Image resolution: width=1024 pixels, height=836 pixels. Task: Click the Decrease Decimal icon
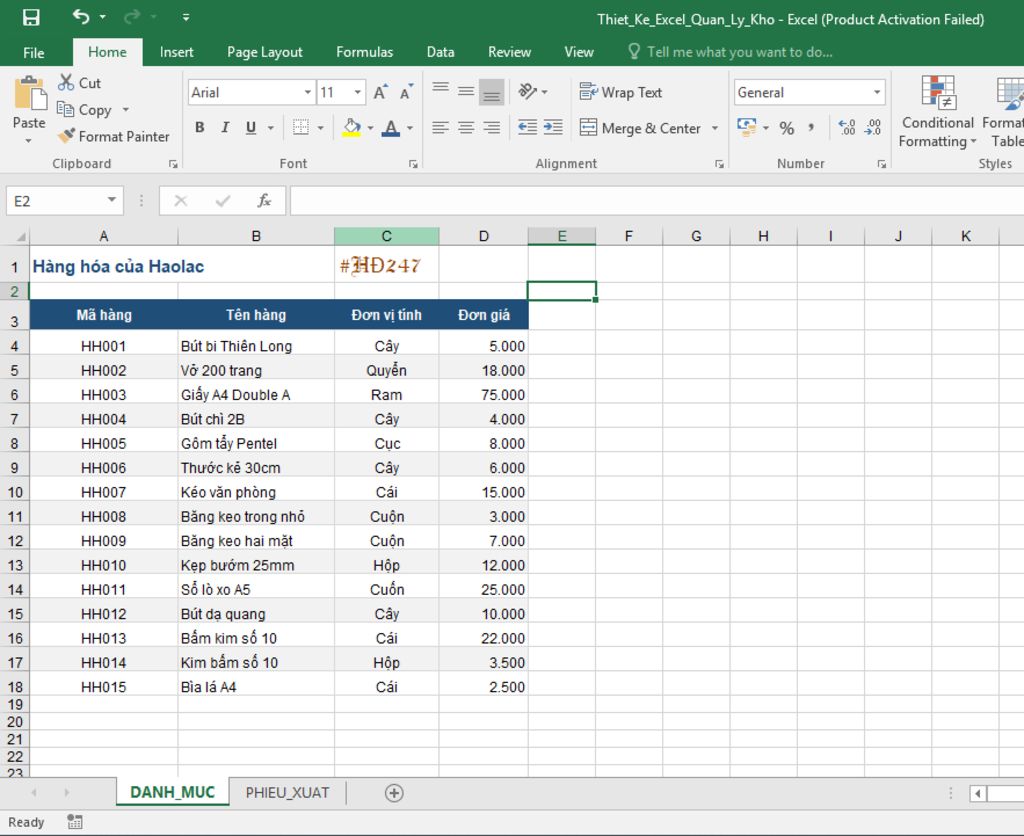[x=873, y=127]
